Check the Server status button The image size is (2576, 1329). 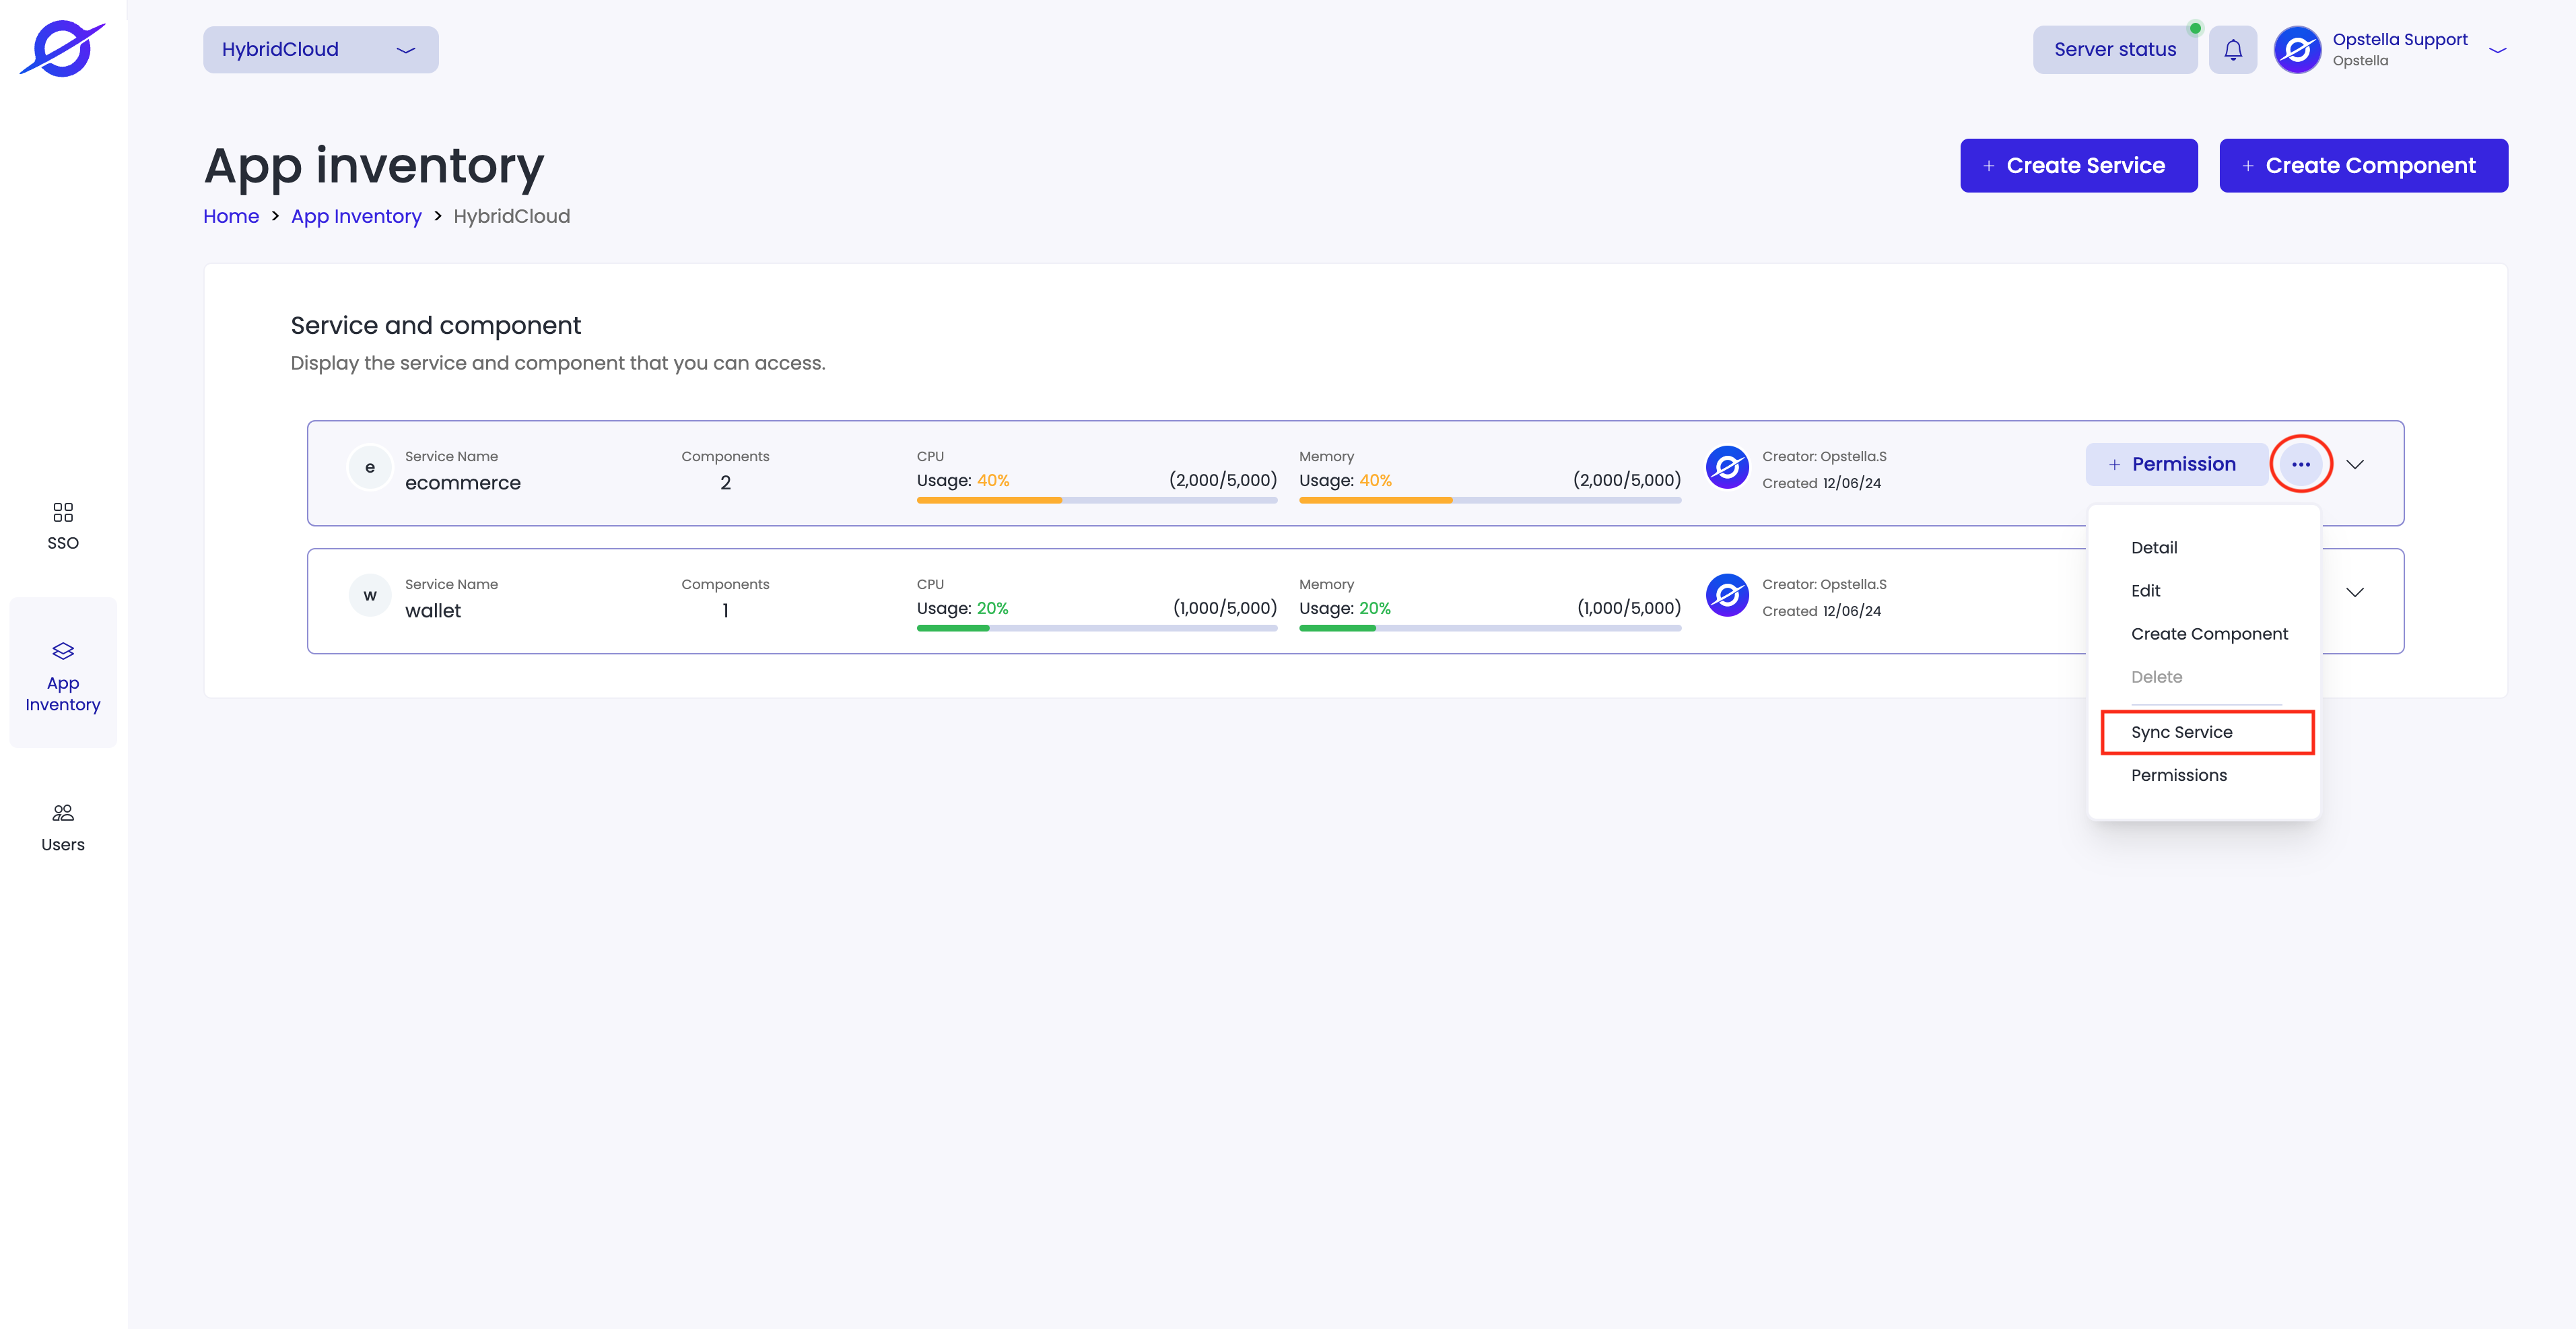click(x=2114, y=49)
